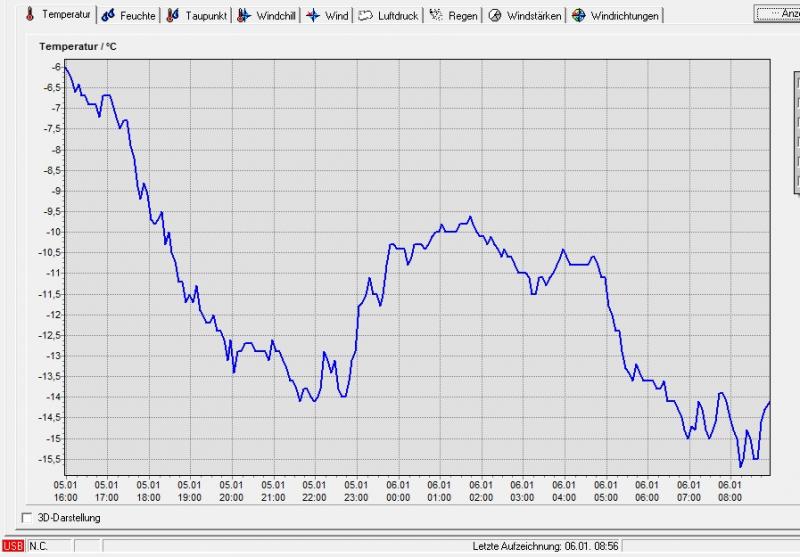
Task: Click the 05.01 16:00 x-axis label
Action: click(66, 490)
